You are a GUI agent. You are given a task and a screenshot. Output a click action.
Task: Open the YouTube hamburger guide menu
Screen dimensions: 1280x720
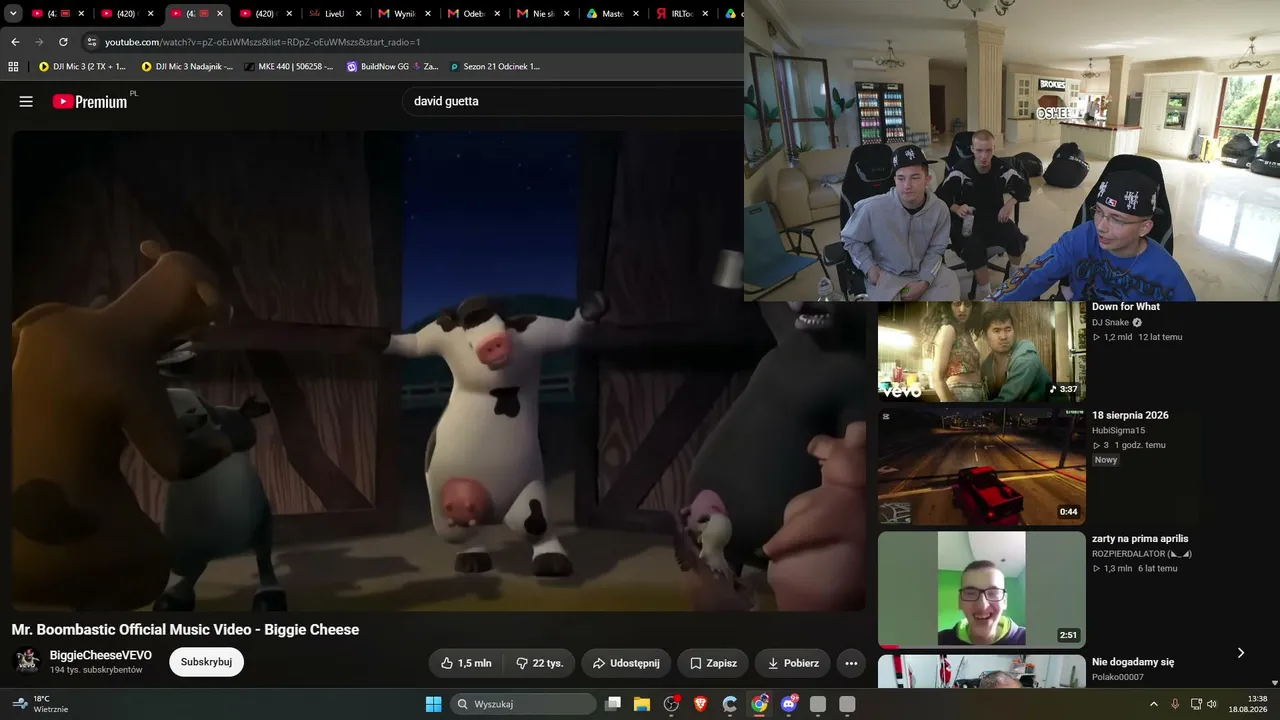point(26,101)
